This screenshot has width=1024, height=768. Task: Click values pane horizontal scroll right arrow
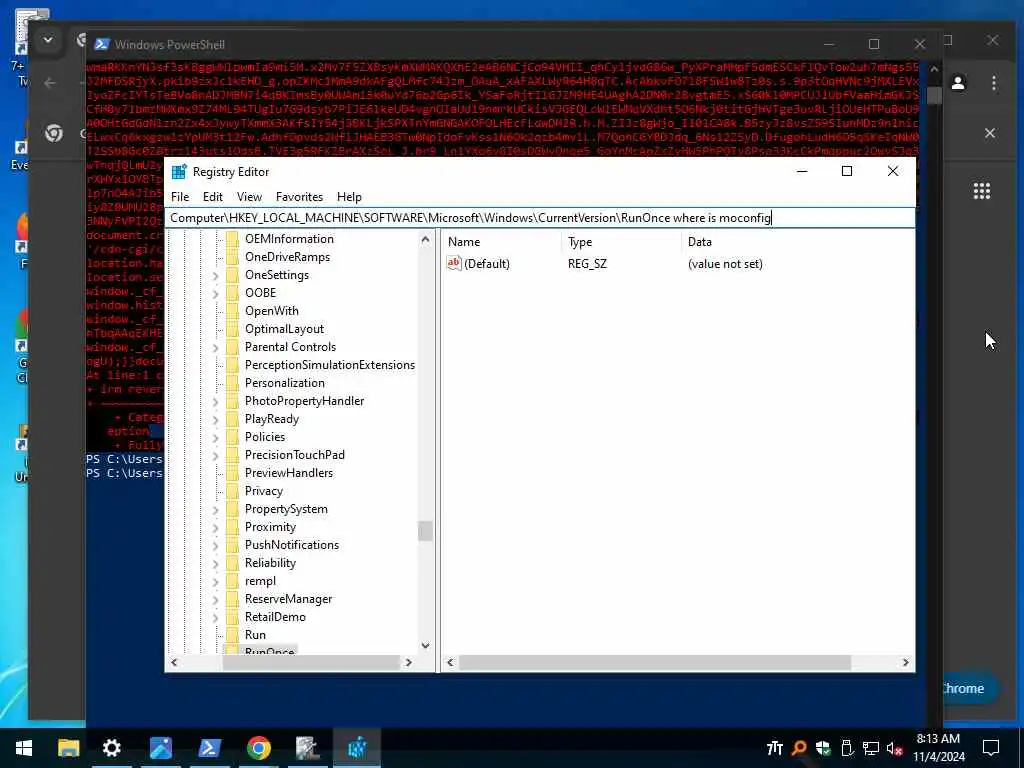(x=905, y=662)
